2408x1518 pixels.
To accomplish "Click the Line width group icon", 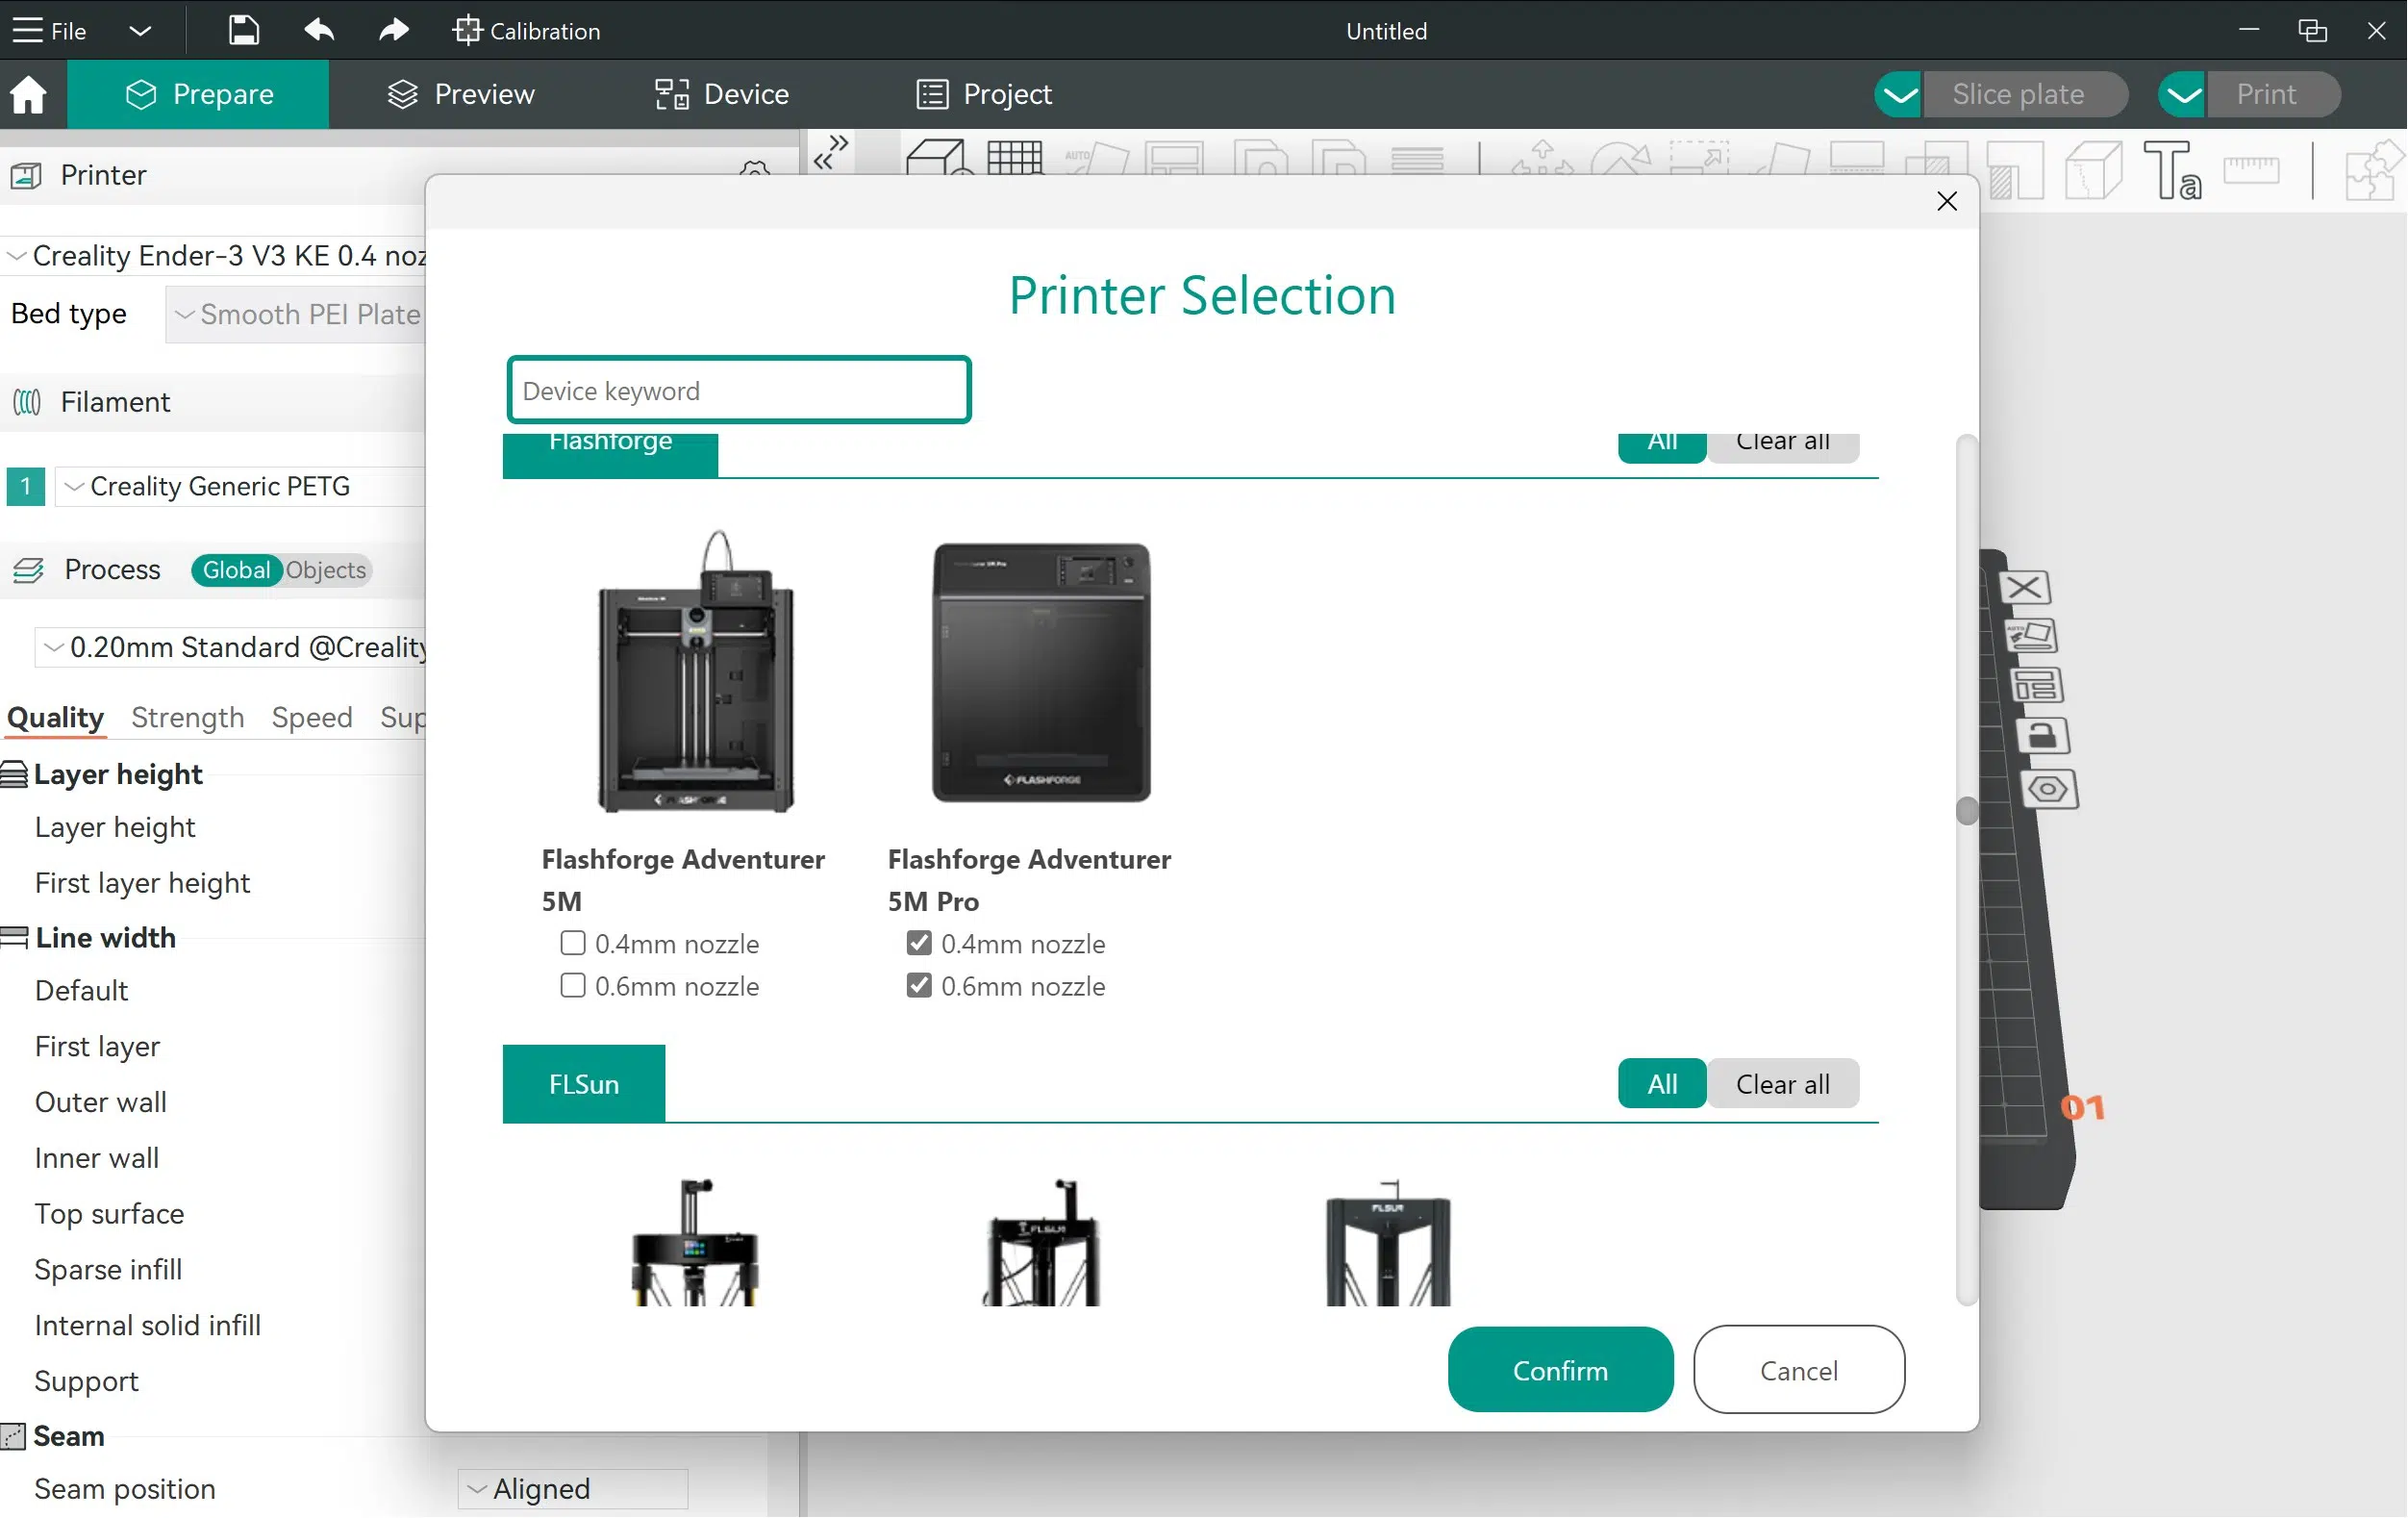I will pyautogui.click(x=14, y=938).
